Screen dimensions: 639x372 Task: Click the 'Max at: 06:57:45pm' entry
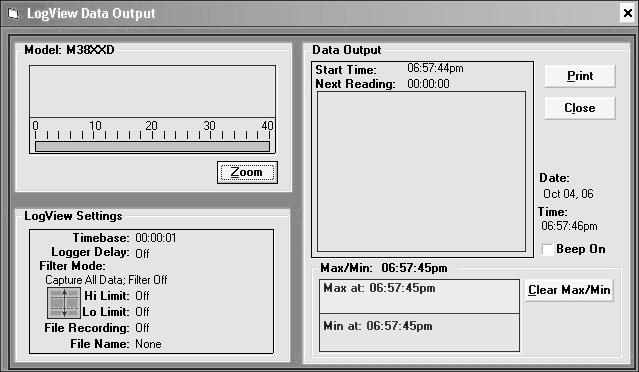[x=379, y=288]
